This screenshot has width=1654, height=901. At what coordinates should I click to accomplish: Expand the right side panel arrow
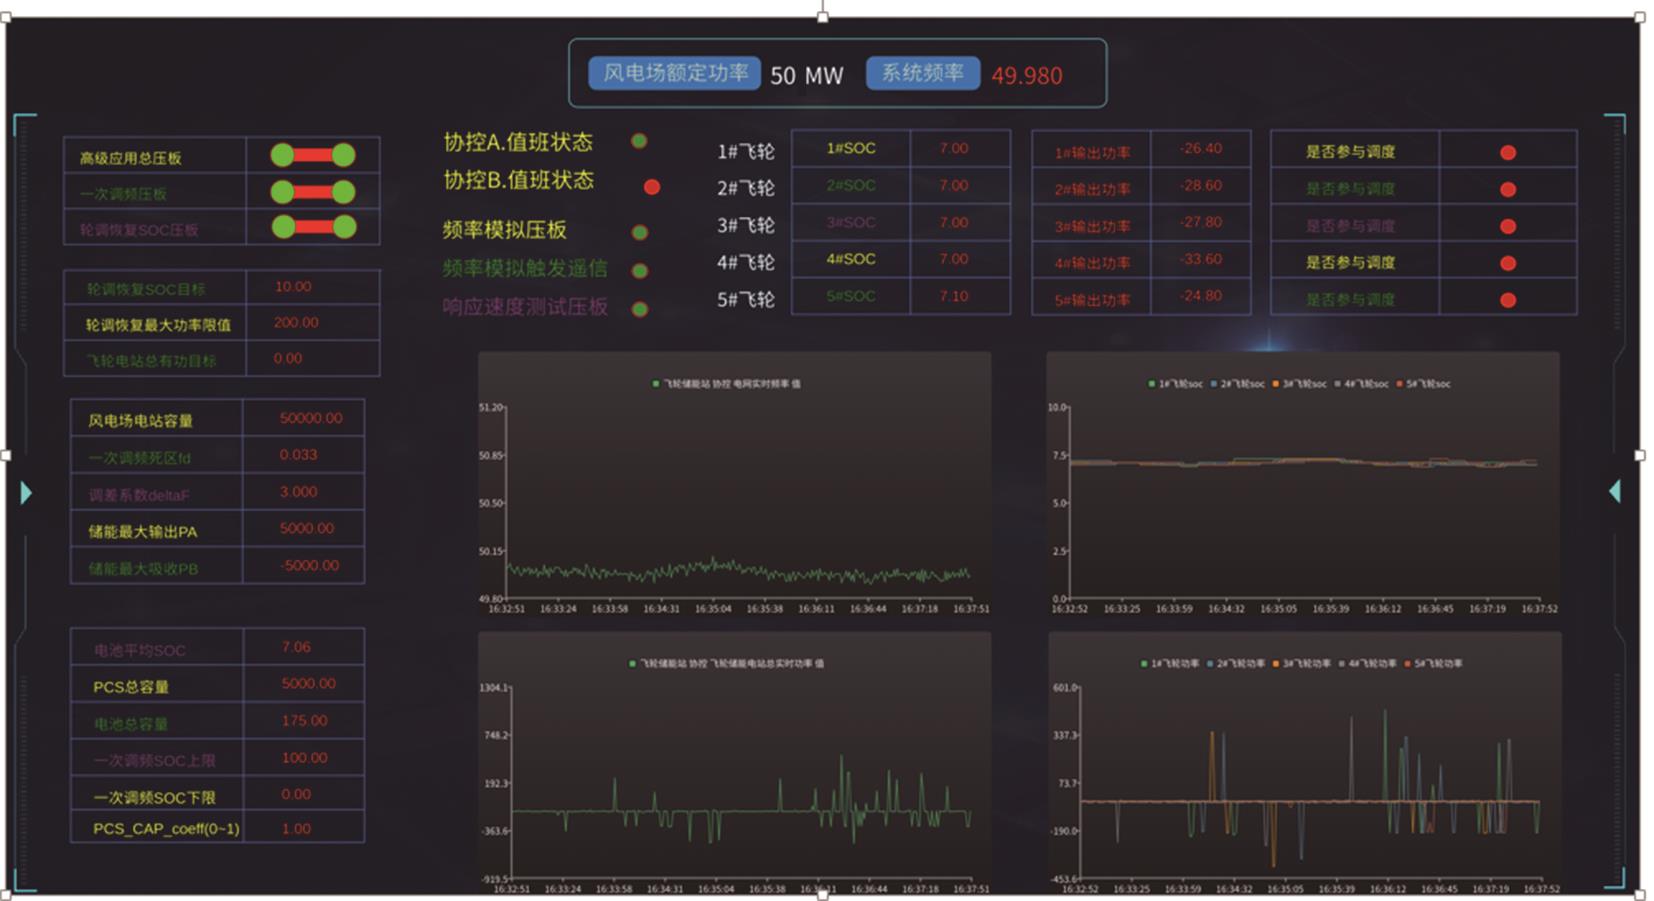(1614, 491)
